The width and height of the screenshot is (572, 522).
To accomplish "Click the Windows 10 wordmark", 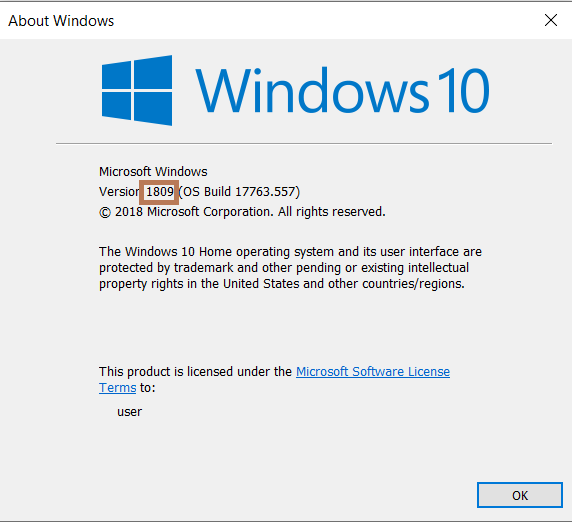I will (342, 90).
